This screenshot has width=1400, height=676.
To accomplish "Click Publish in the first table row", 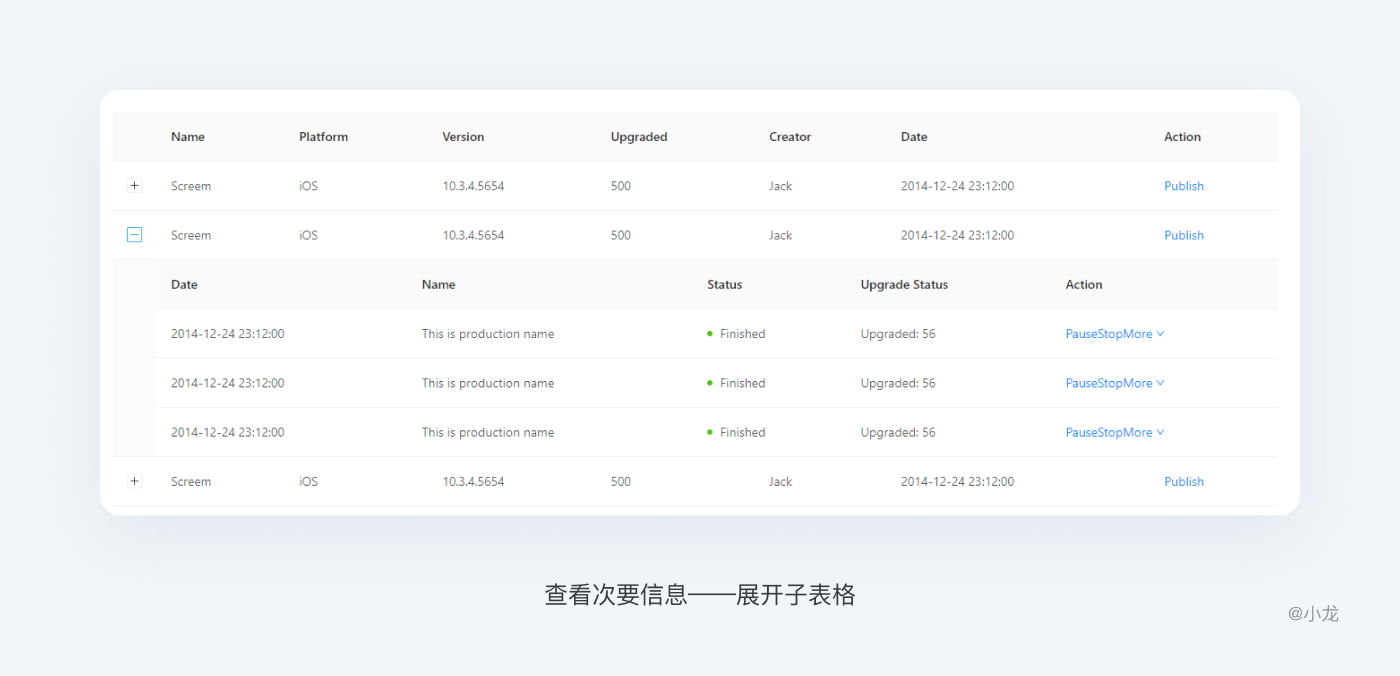I will tap(1183, 186).
